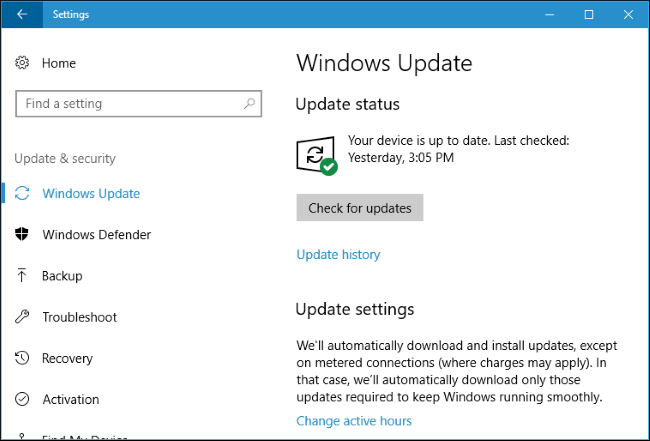Click the Windows Update sync arrows icon

(22, 193)
